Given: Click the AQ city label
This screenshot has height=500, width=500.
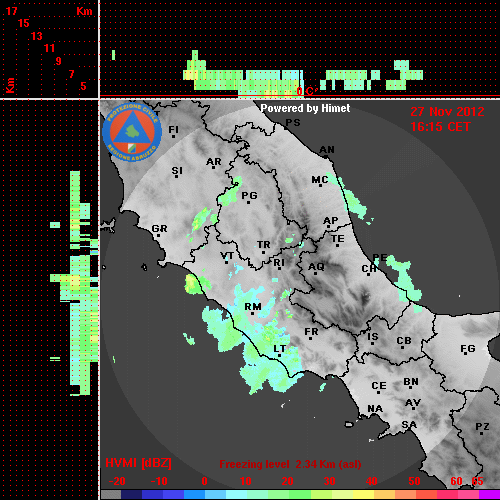Looking at the screenshot, I should tap(316, 267).
